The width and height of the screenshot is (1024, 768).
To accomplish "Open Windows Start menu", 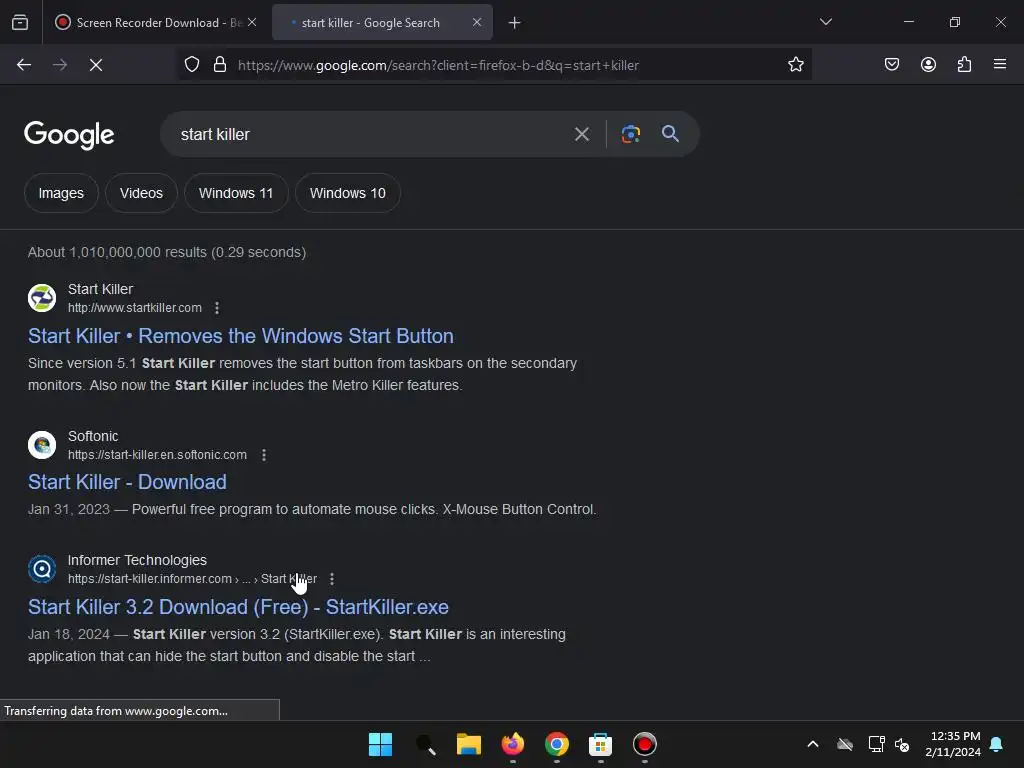I will pos(380,744).
